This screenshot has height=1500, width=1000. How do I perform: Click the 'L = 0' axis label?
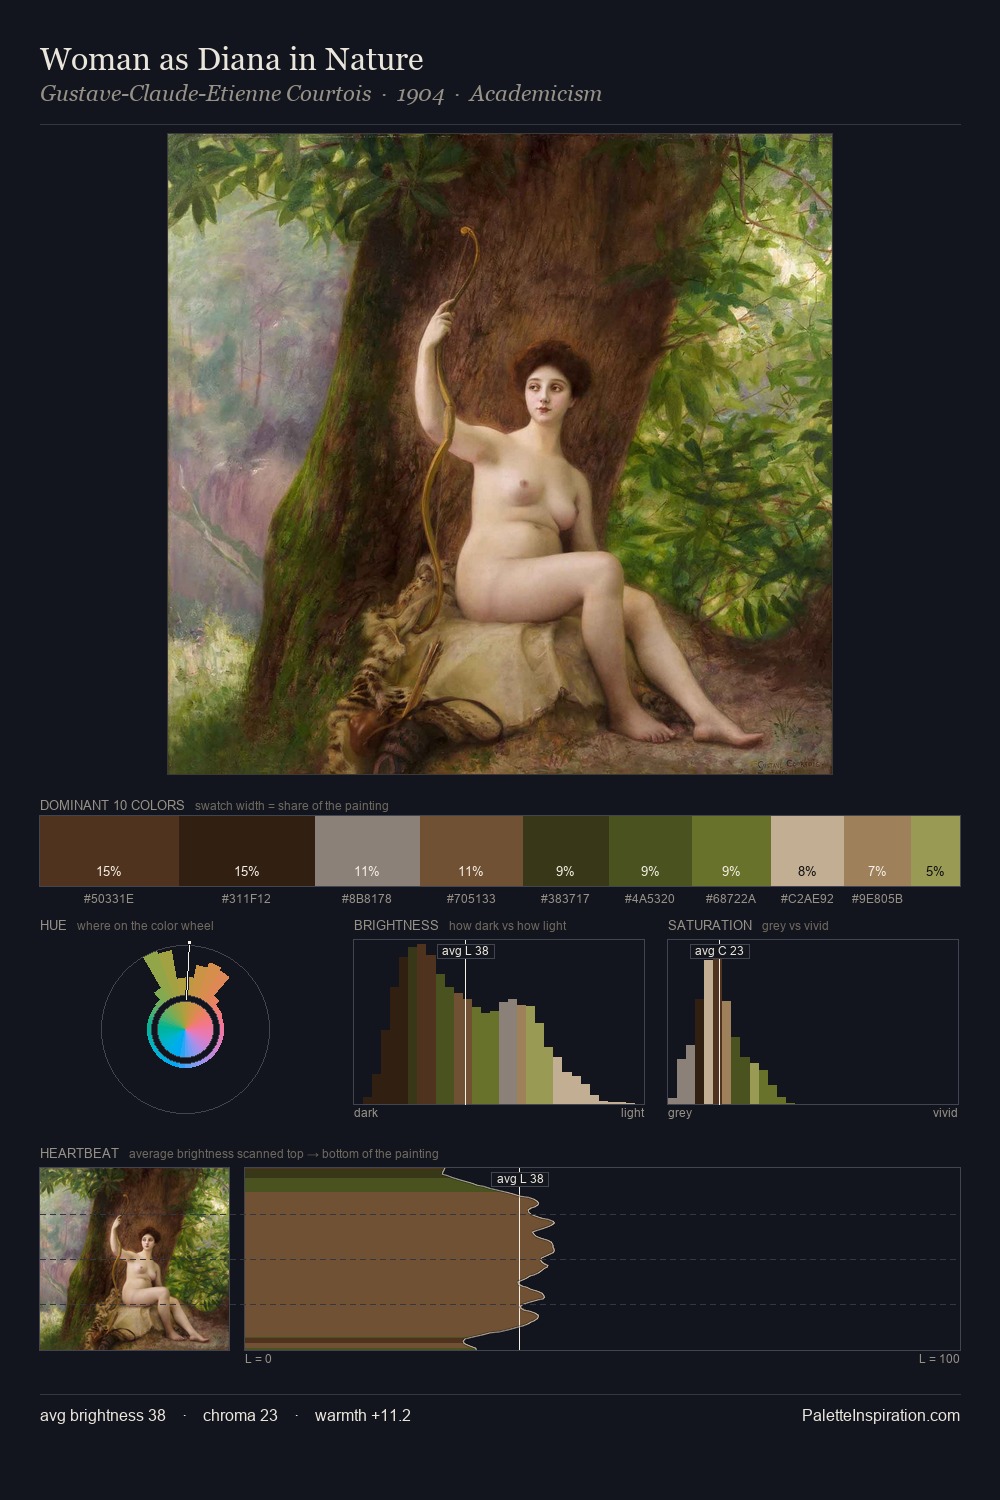pyautogui.click(x=258, y=1359)
